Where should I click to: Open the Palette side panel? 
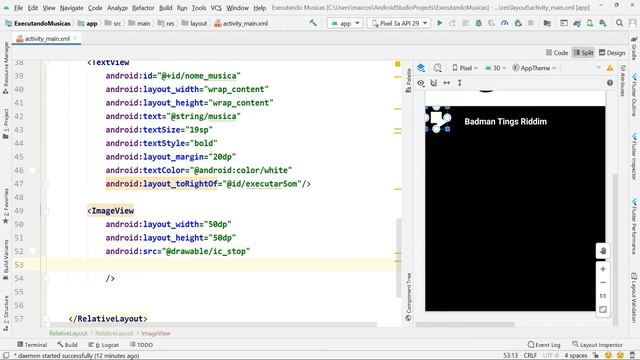click(x=409, y=80)
